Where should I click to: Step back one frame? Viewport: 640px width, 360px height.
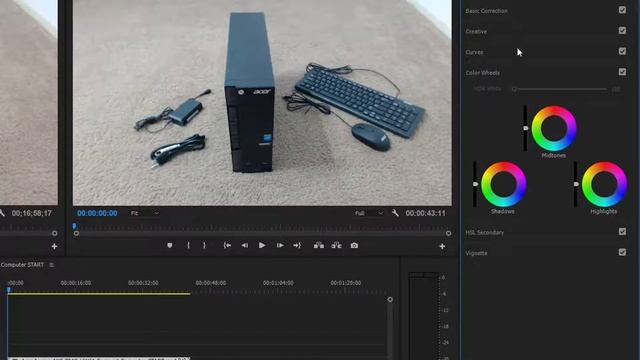[244, 245]
